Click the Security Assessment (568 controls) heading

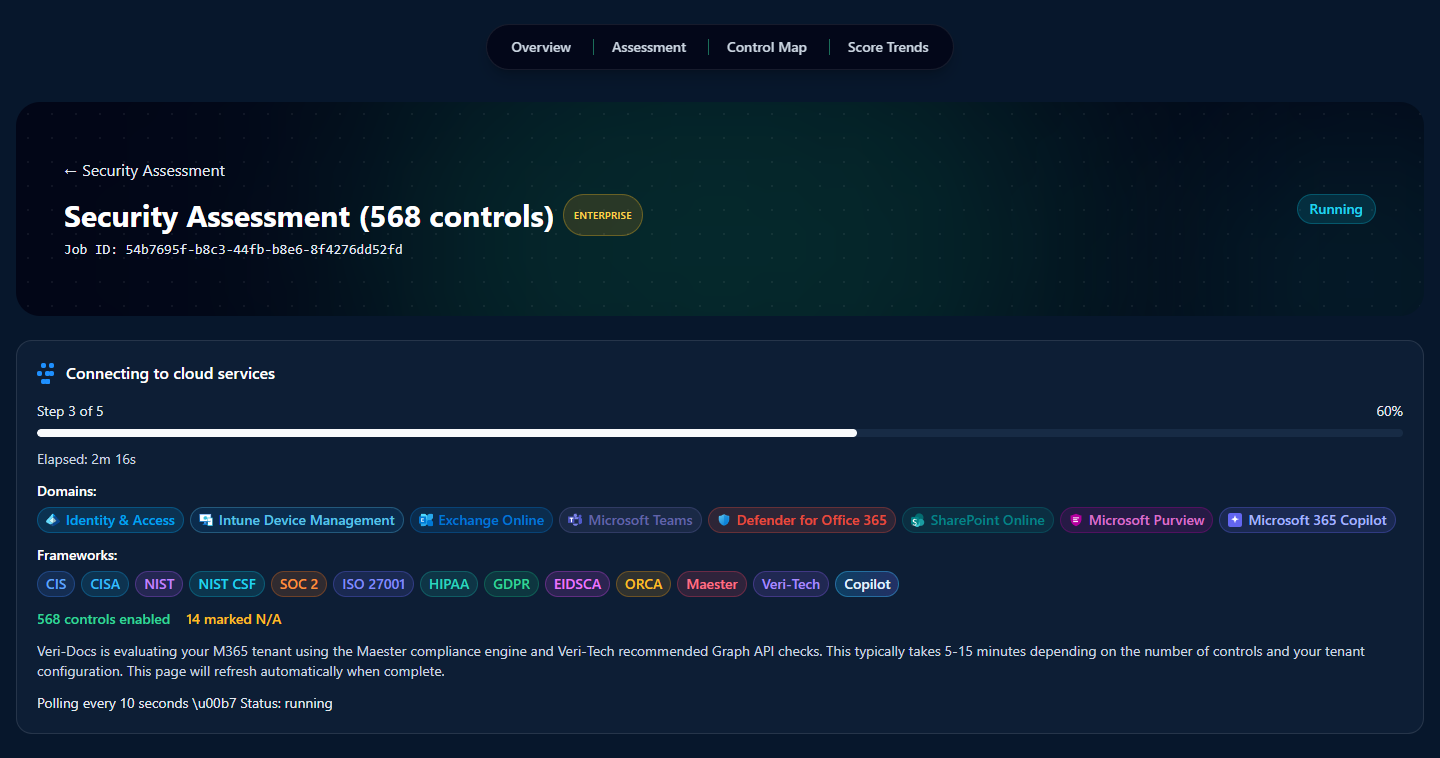pos(309,217)
